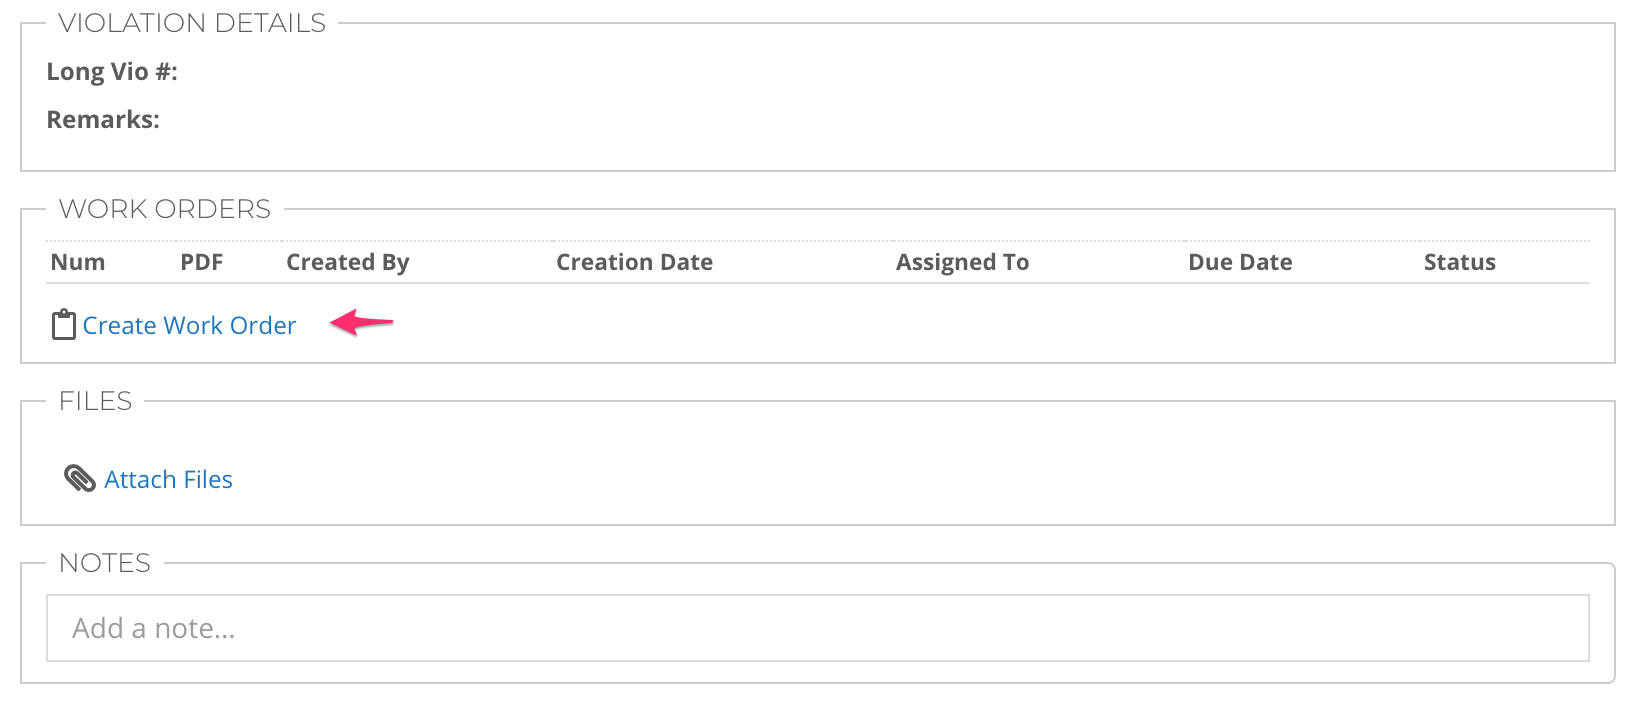Click the paperclip icon beside Attach Files
The image size is (1636, 706).
(79, 479)
